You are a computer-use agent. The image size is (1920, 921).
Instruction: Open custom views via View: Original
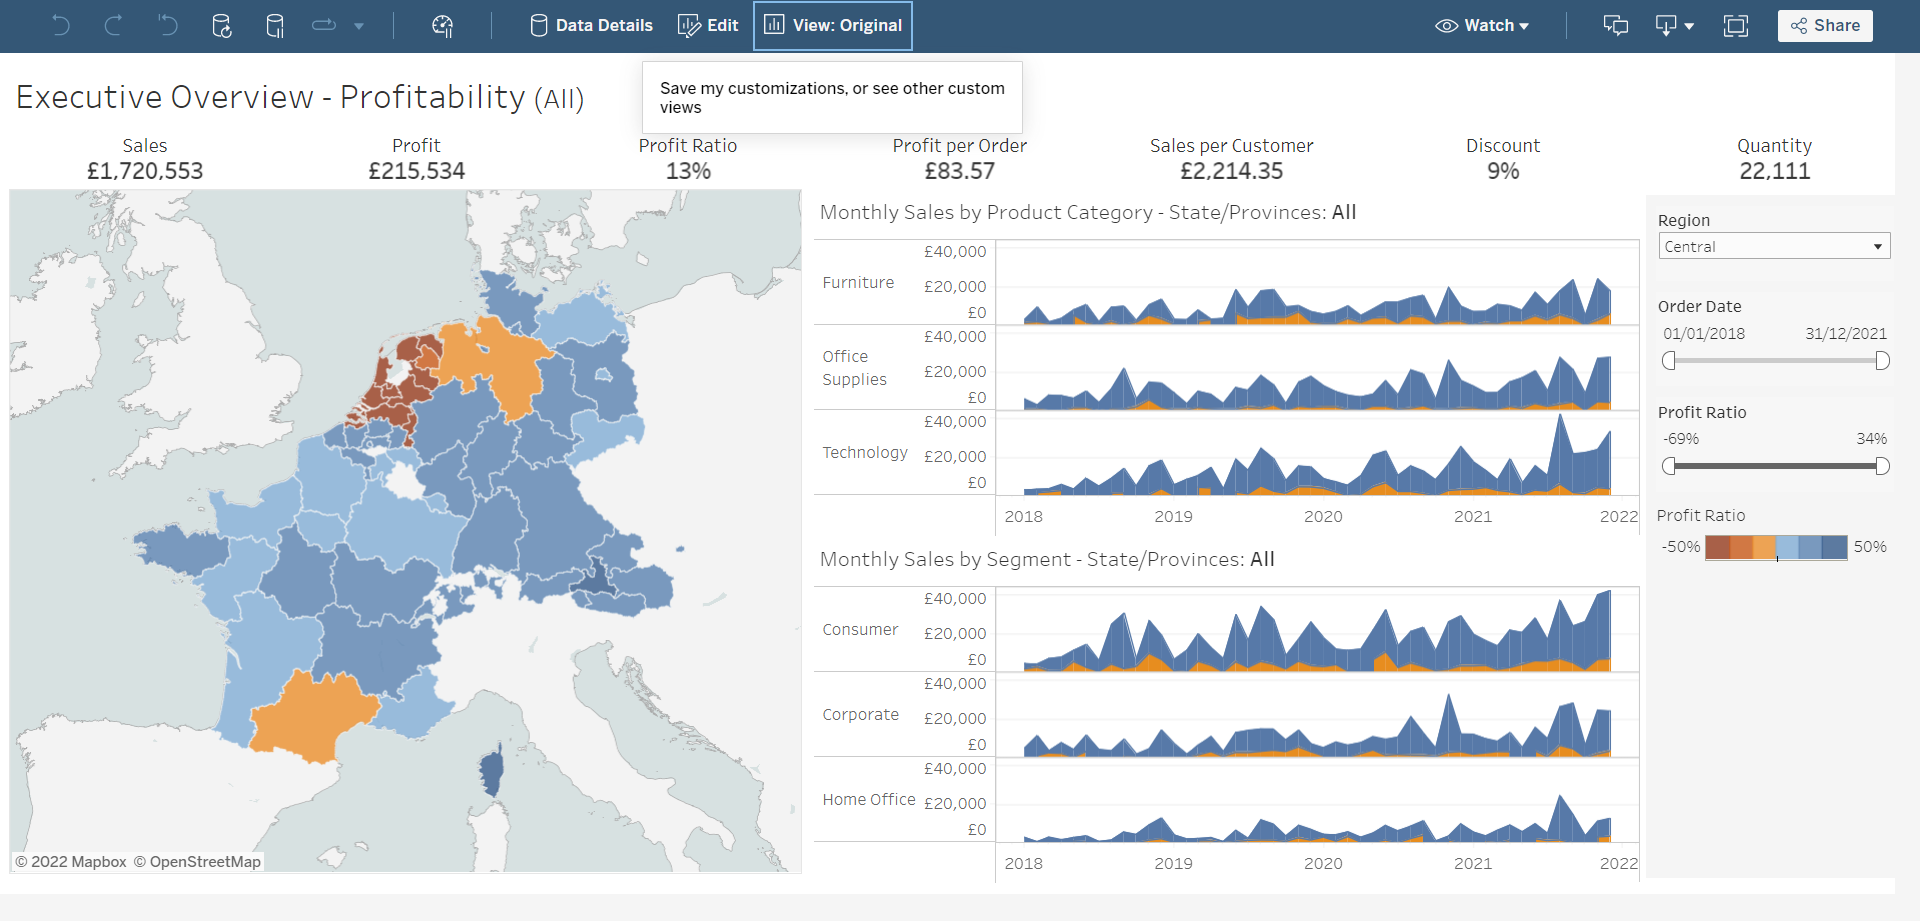point(832,25)
